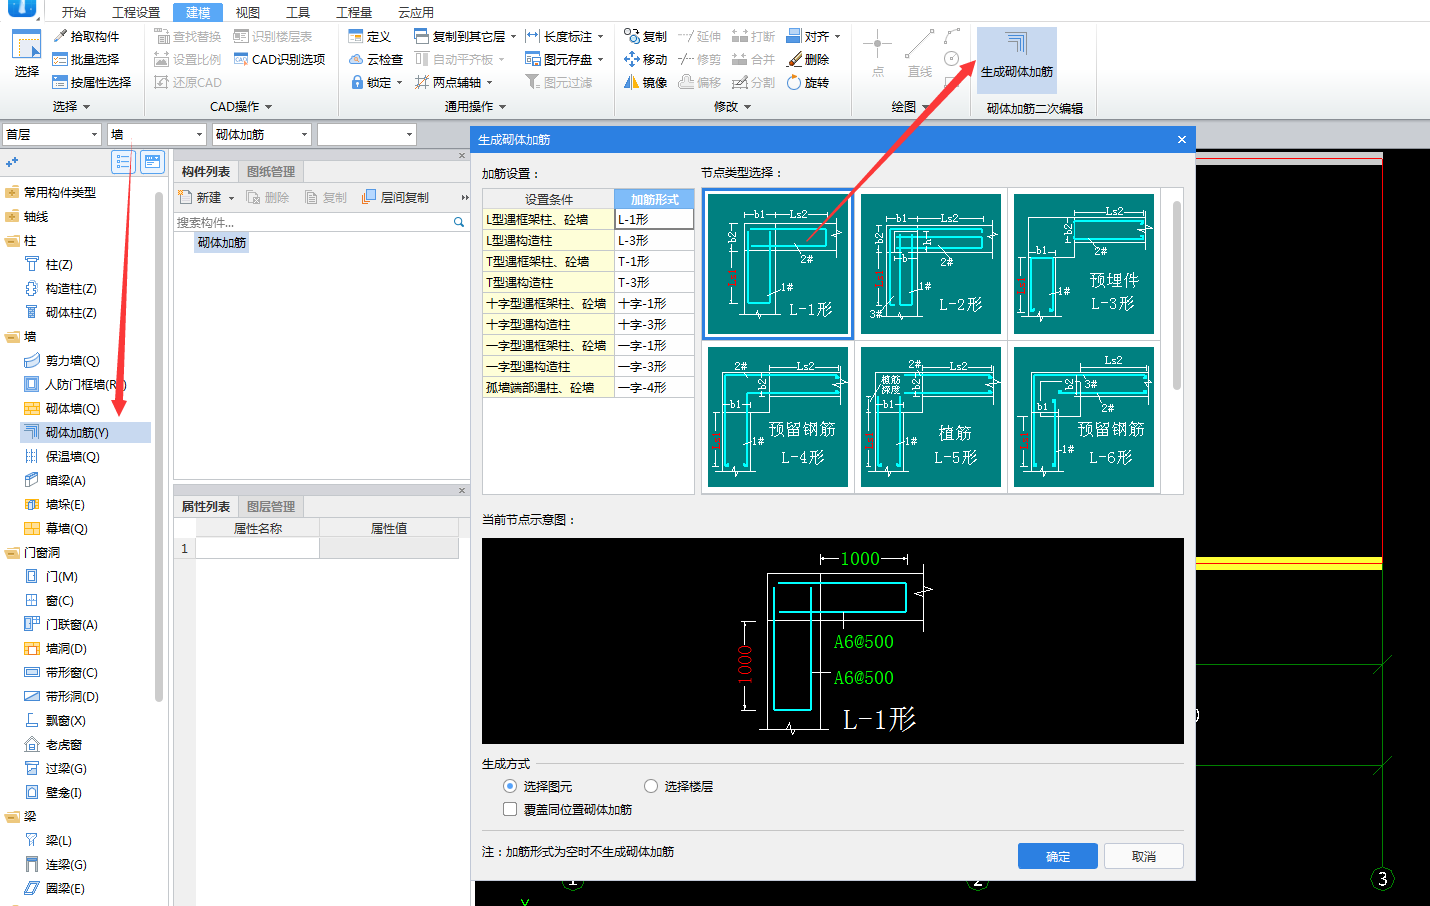Click the 确定 button in the dialog
The height and width of the screenshot is (906, 1430).
(1058, 856)
